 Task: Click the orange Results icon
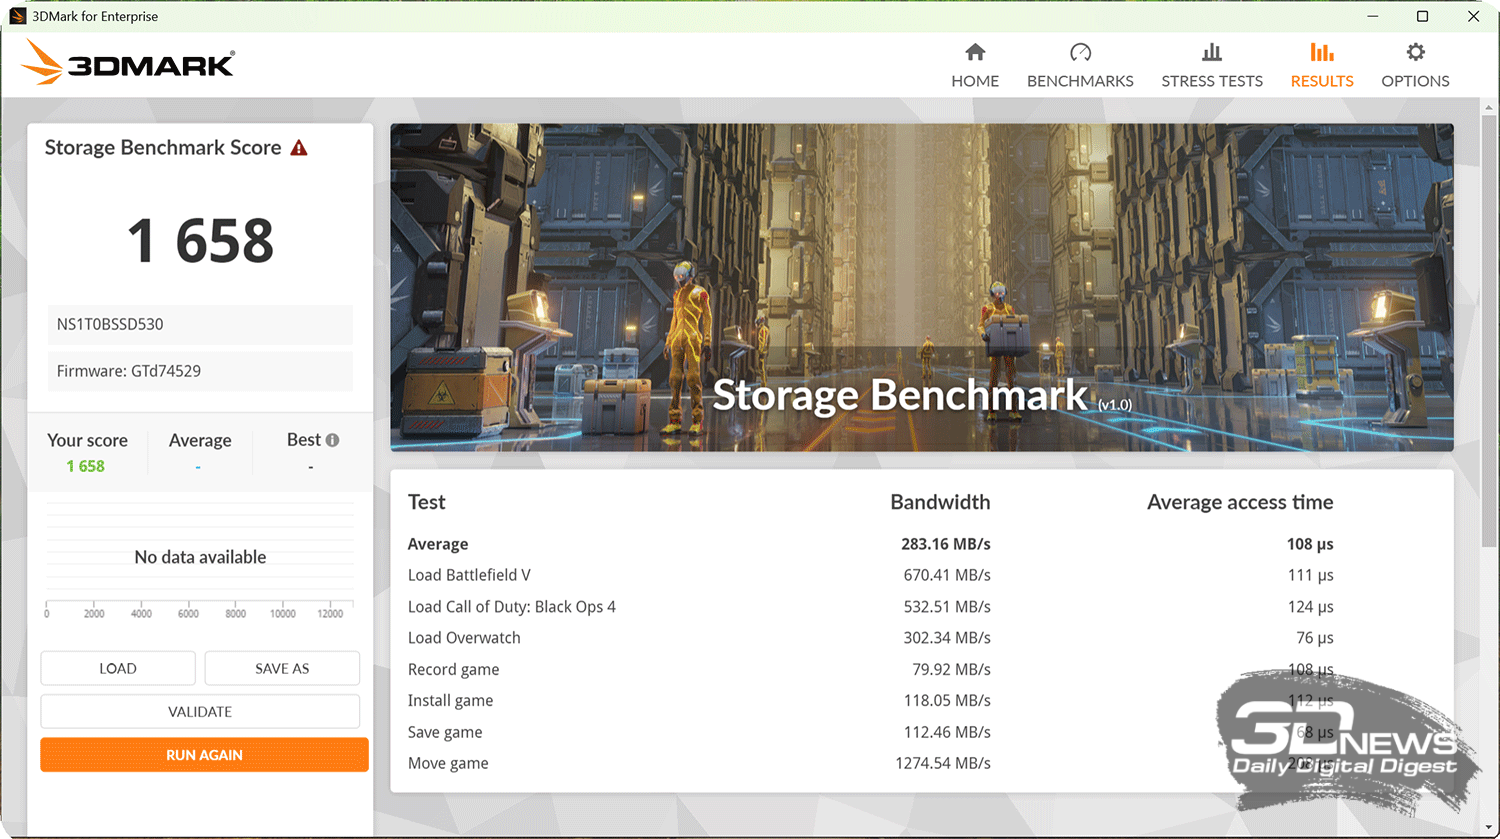pyautogui.click(x=1322, y=53)
